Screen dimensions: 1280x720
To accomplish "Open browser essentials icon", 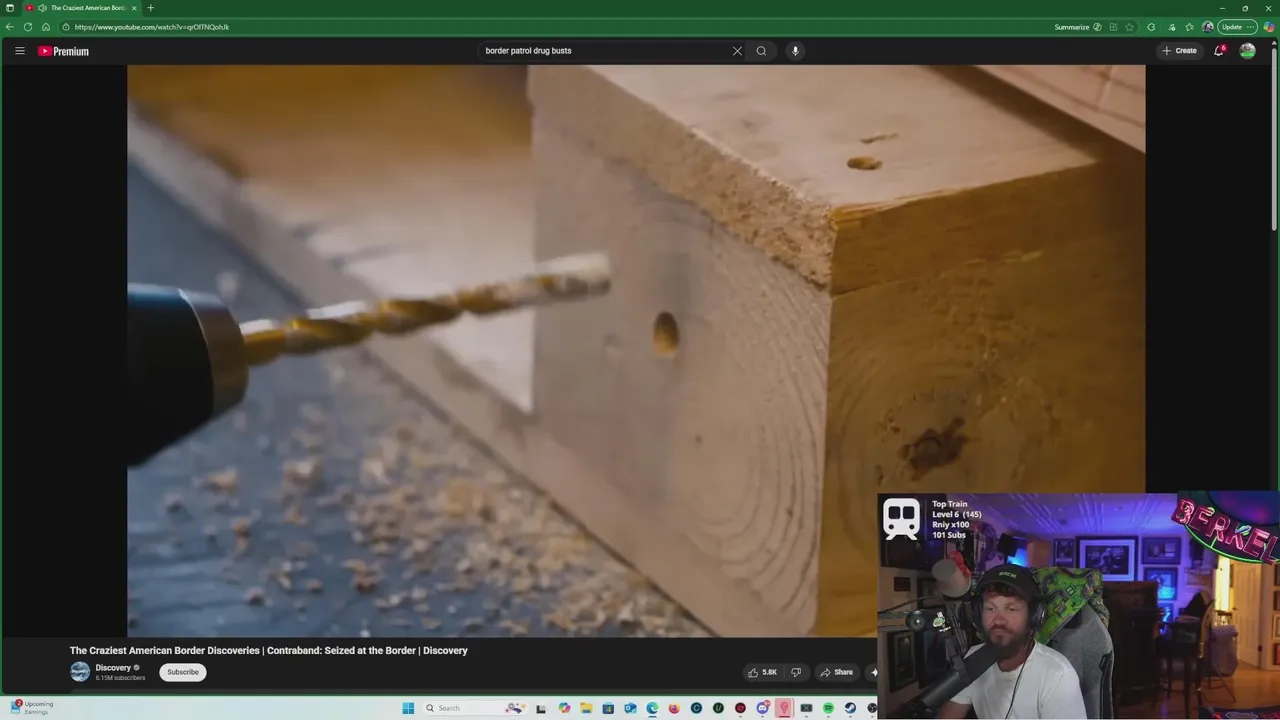I will coord(1172,27).
